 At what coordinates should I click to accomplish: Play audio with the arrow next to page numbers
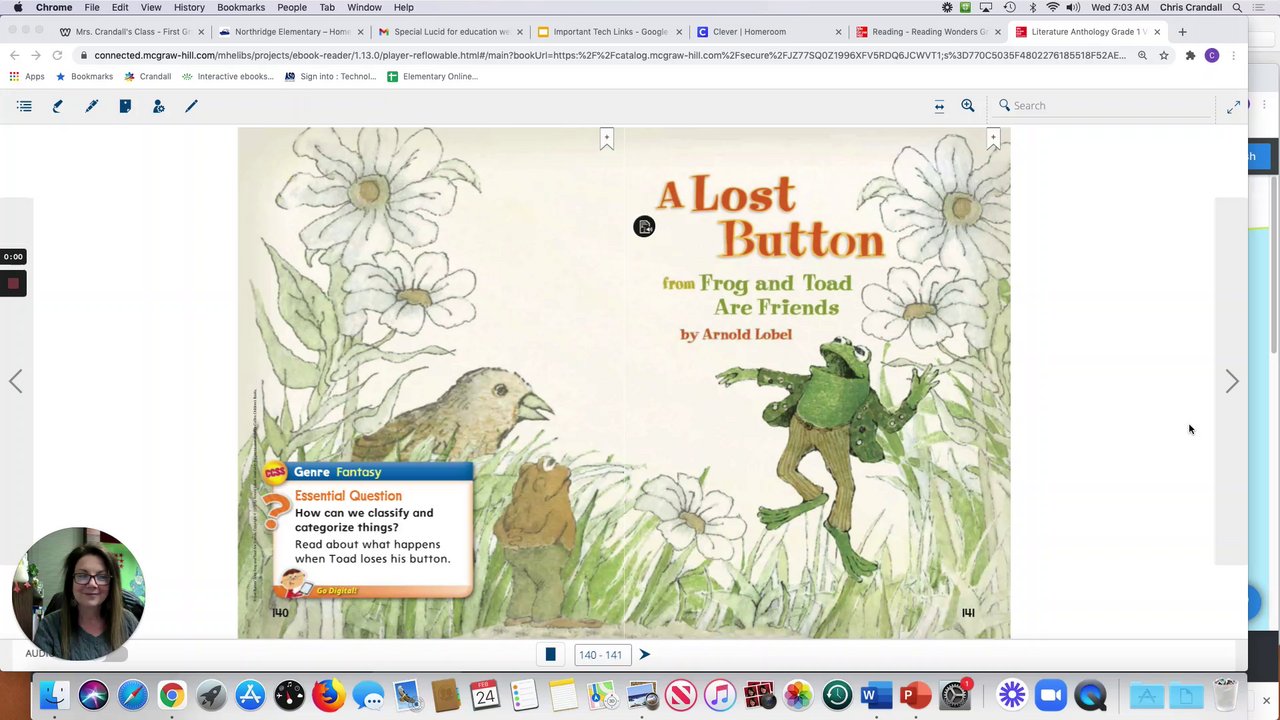coord(645,655)
